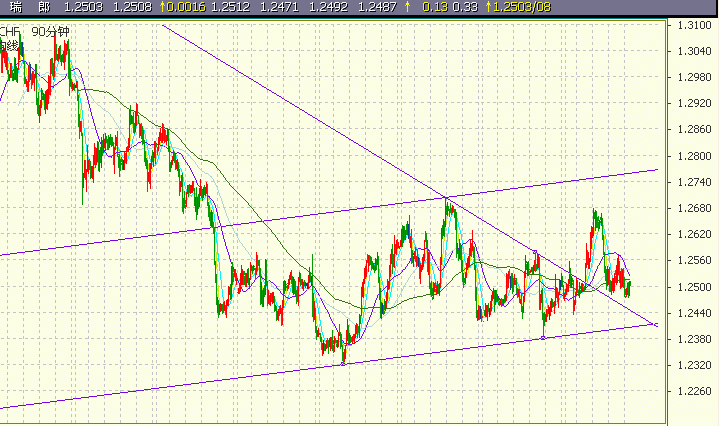720x426 pixels.
Task: Click the 1.2920 price axis label
Action: 694,103
